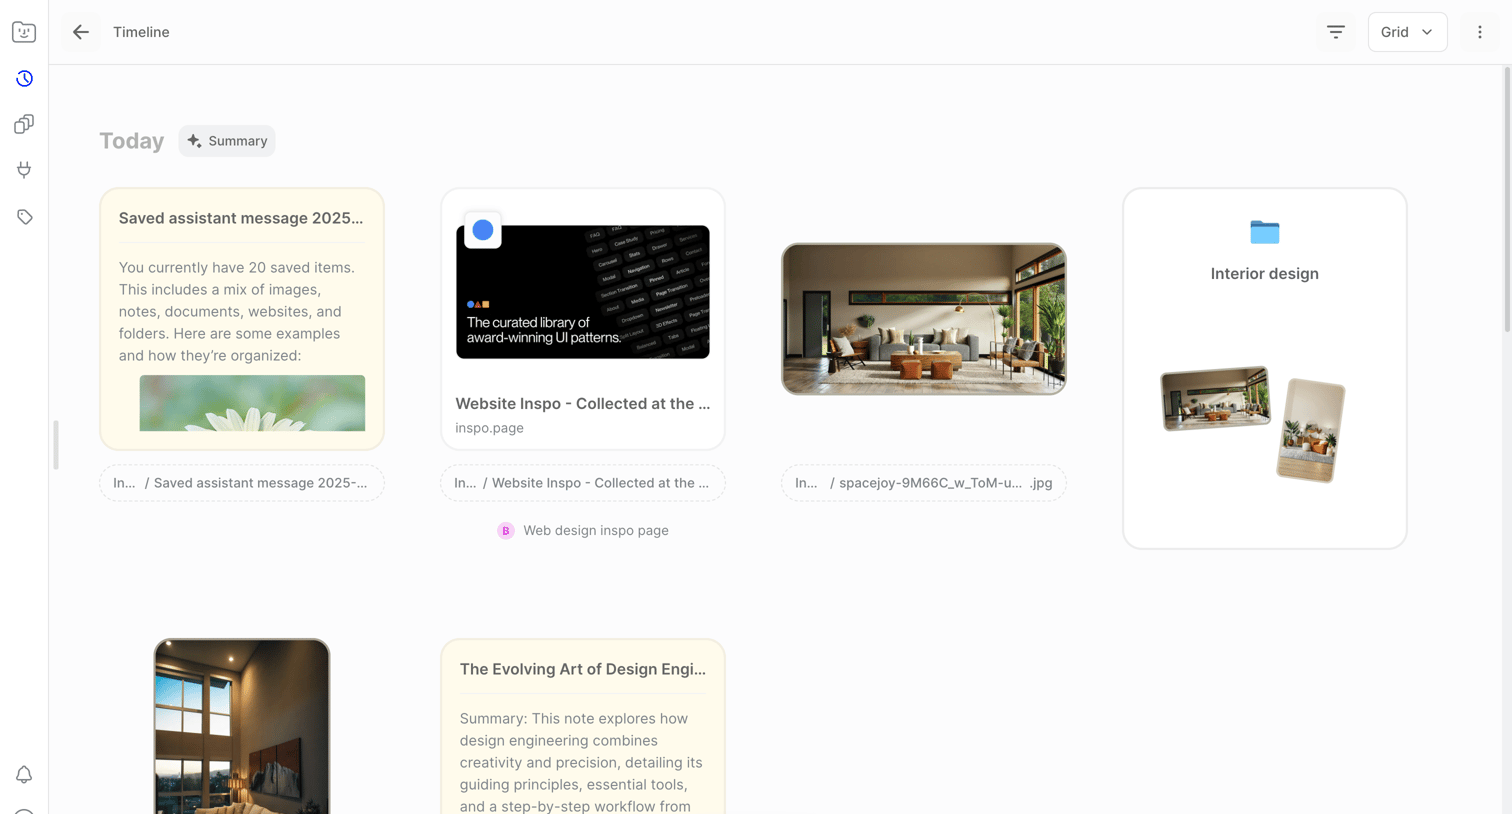Click the flower image in saved assistant note
Viewport: 1512px width, 814px height.
(252, 403)
